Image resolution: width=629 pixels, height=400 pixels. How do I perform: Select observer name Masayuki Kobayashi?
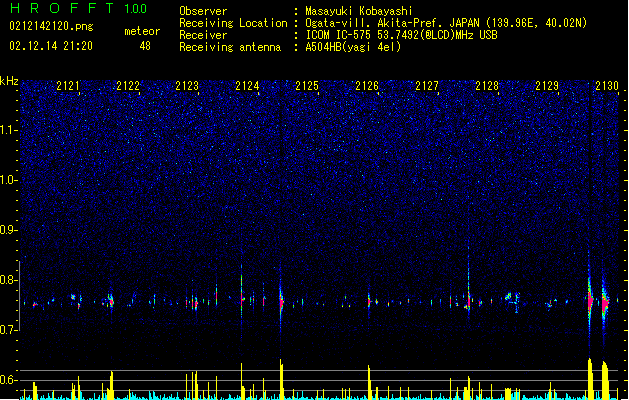[x=359, y=11]
